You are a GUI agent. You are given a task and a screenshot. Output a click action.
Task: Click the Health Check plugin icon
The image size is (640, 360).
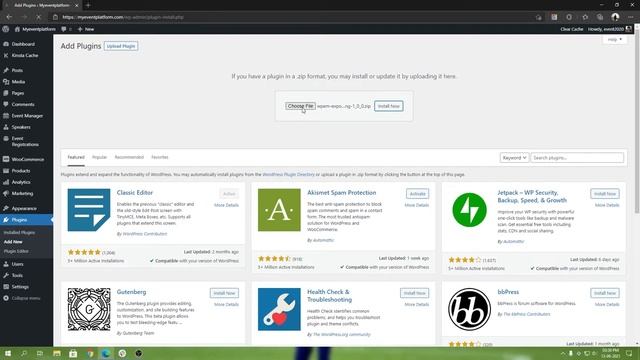tap(279, 309)
